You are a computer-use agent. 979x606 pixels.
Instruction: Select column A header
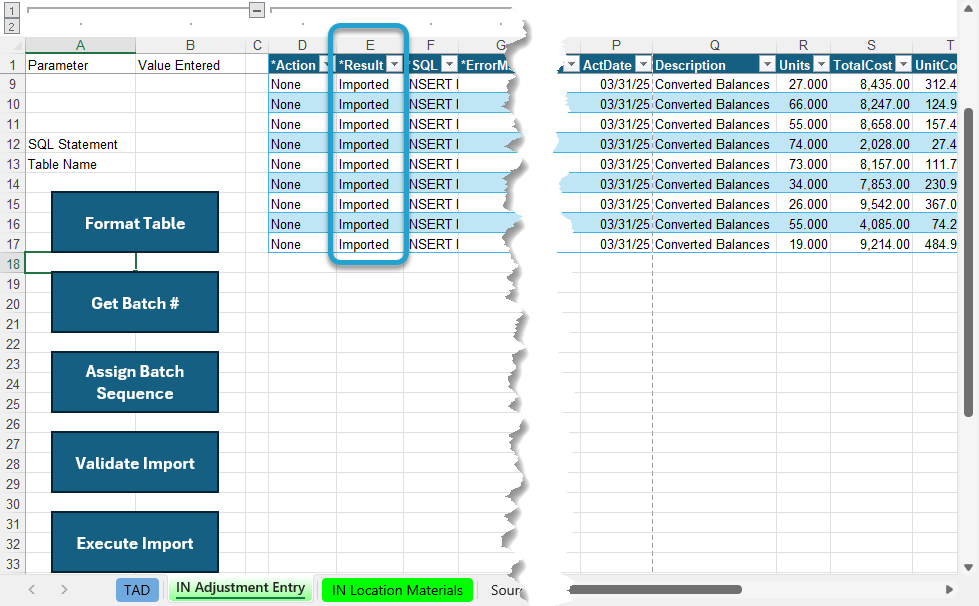point(81,45)
